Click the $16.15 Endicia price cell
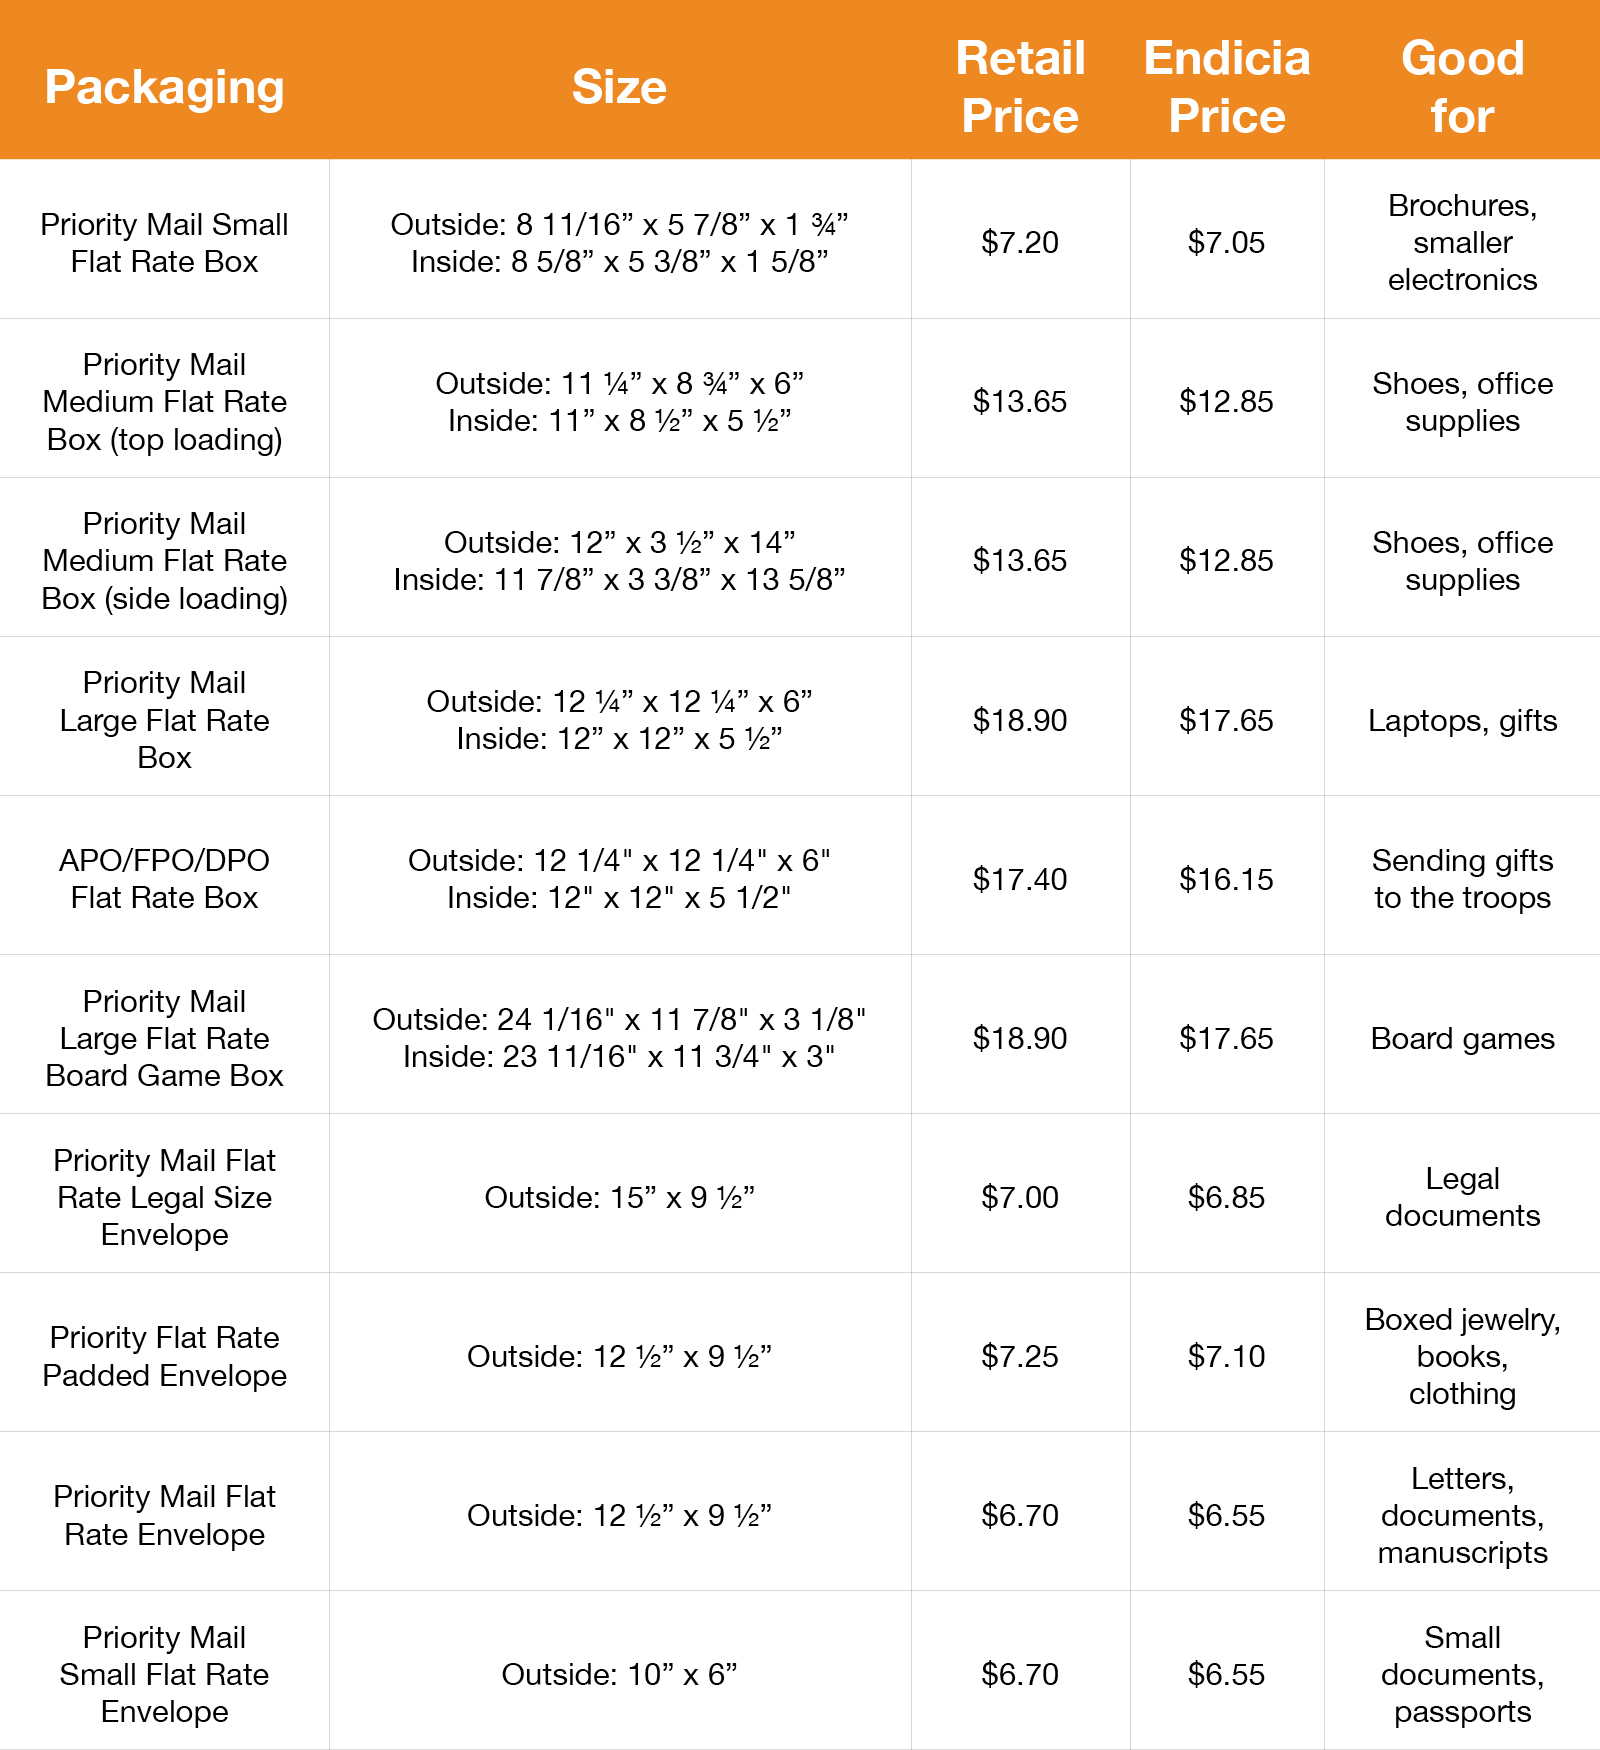 click(x=1227, y=879)
